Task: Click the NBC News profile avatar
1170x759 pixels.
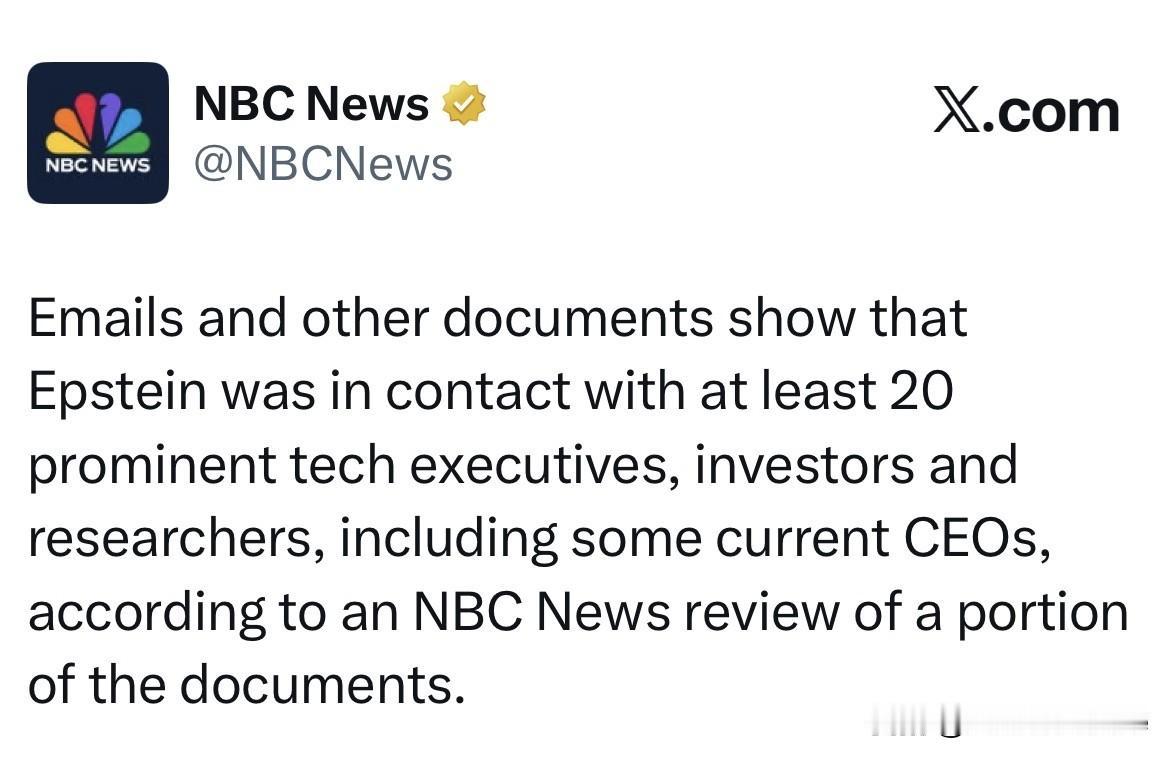Action: pos(98,133)
